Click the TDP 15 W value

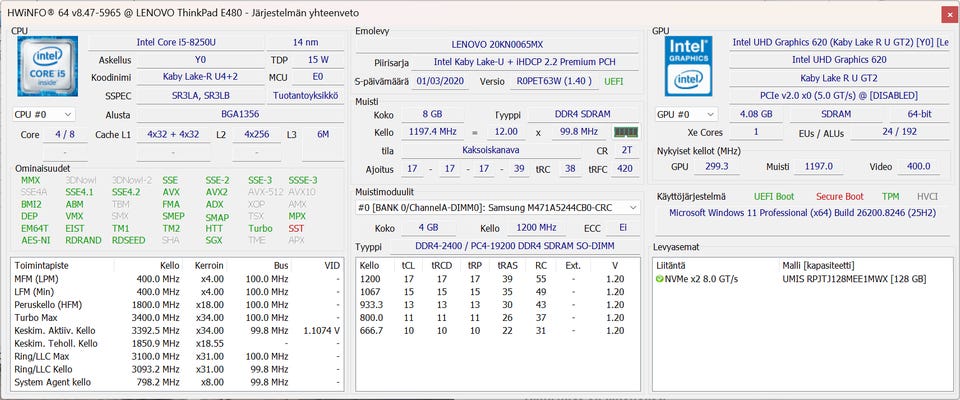(318, 60)
